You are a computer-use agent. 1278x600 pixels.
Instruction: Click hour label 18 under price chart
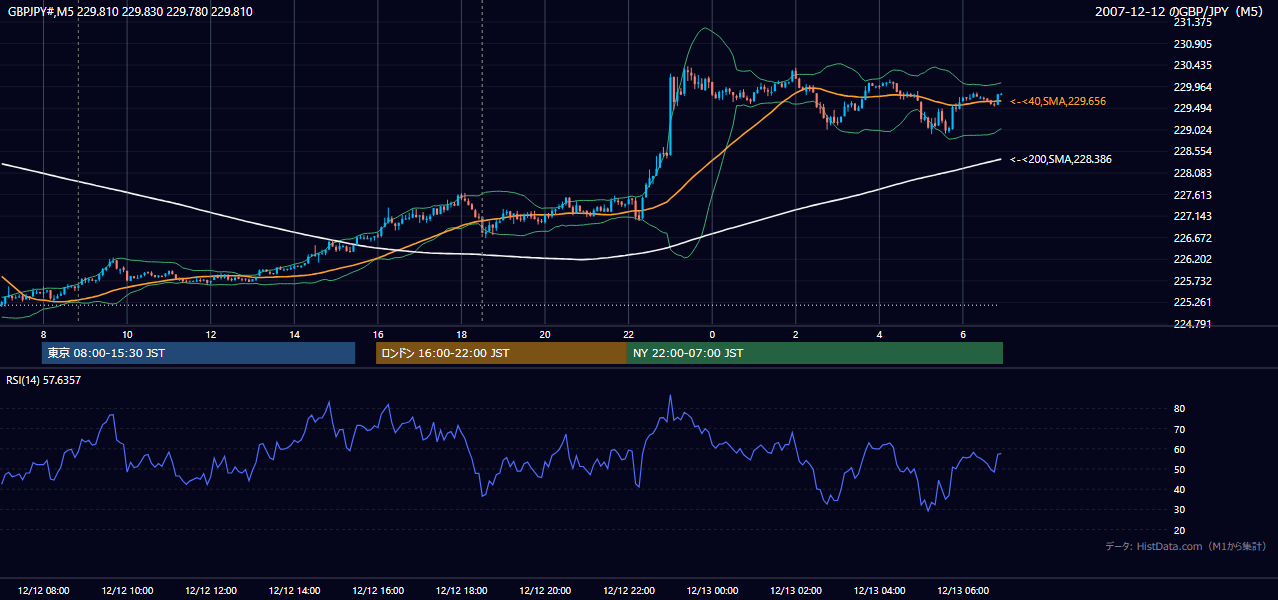[461, 334]
